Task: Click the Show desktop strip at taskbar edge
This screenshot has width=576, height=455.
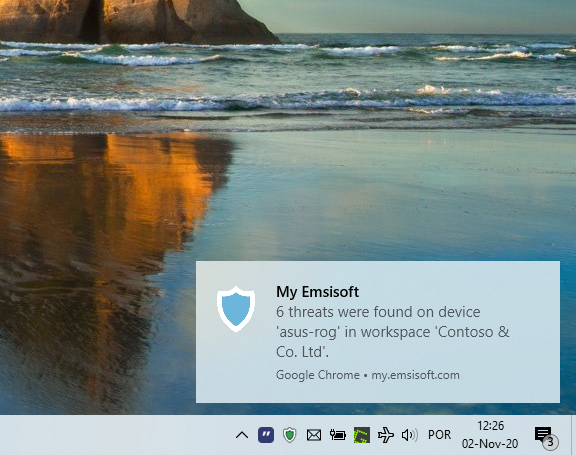Action: click(573, 435)
